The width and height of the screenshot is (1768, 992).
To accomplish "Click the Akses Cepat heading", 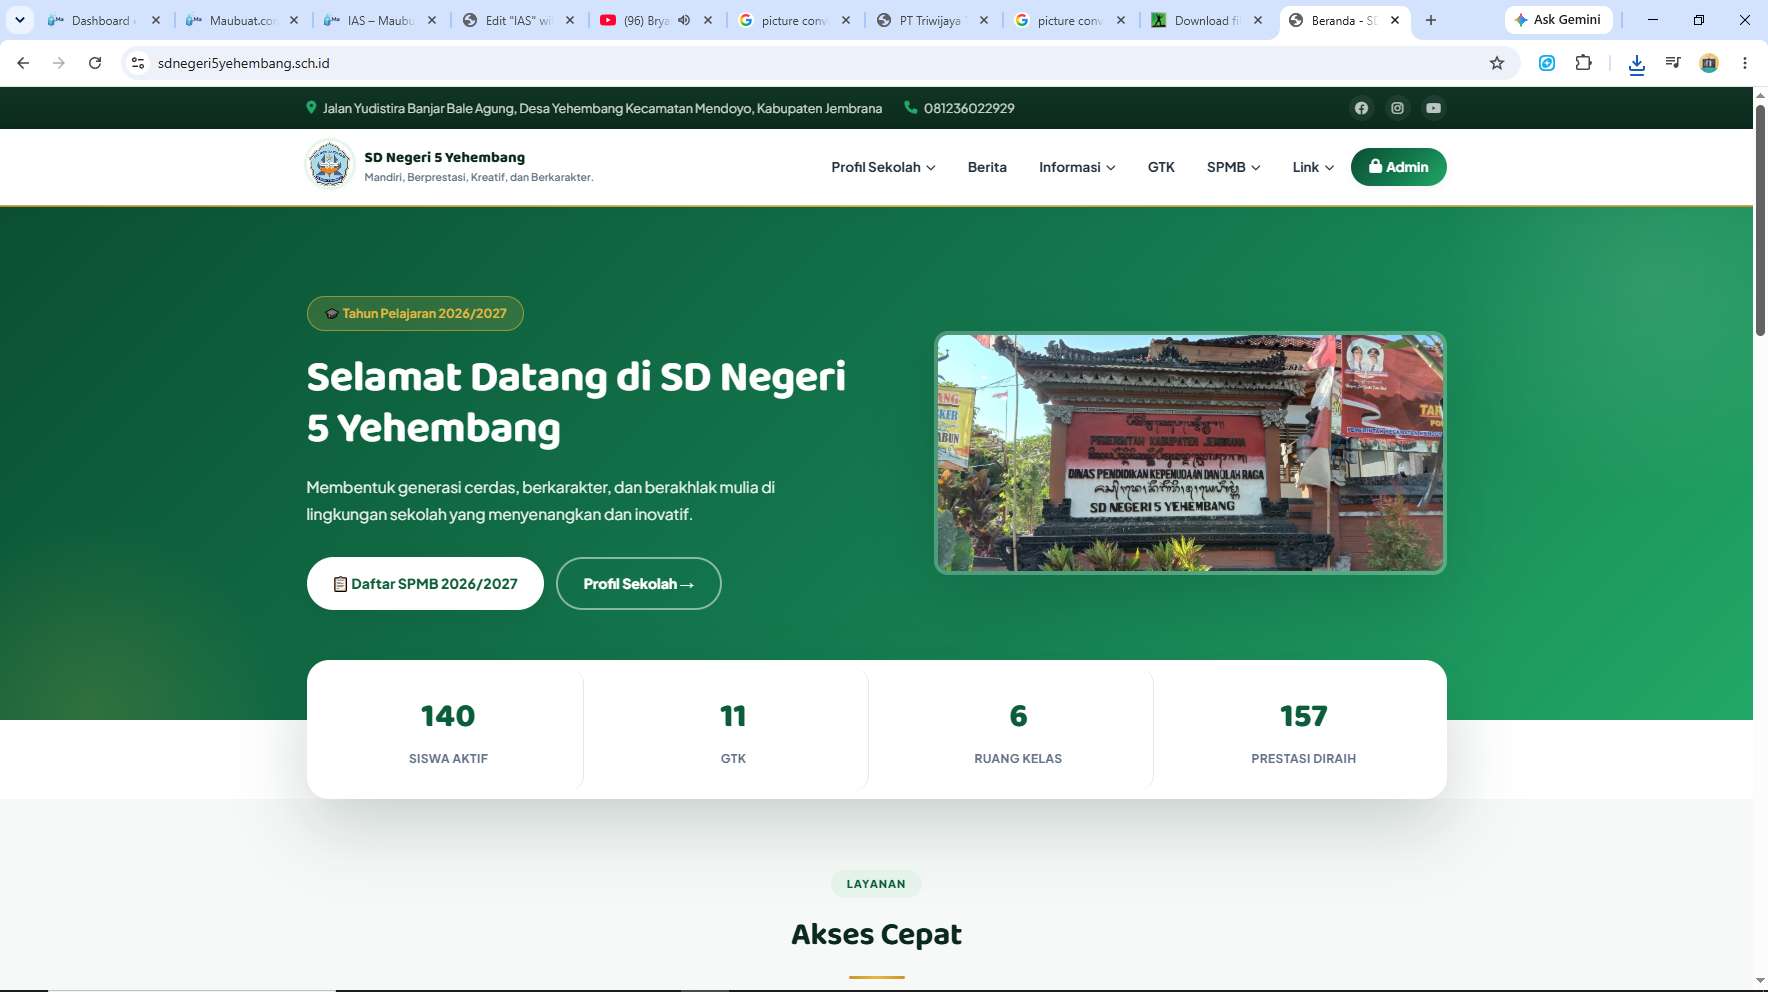I will tap(876, 934).
